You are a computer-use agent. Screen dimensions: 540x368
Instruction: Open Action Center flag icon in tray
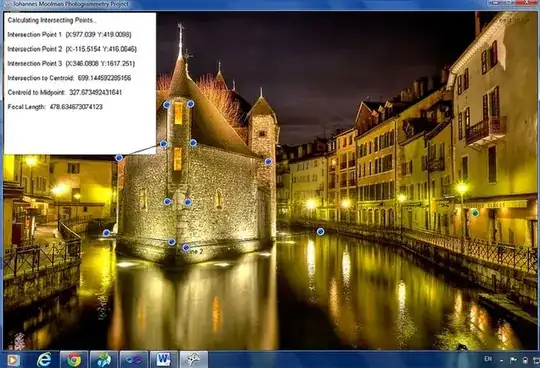pos(513,360)
